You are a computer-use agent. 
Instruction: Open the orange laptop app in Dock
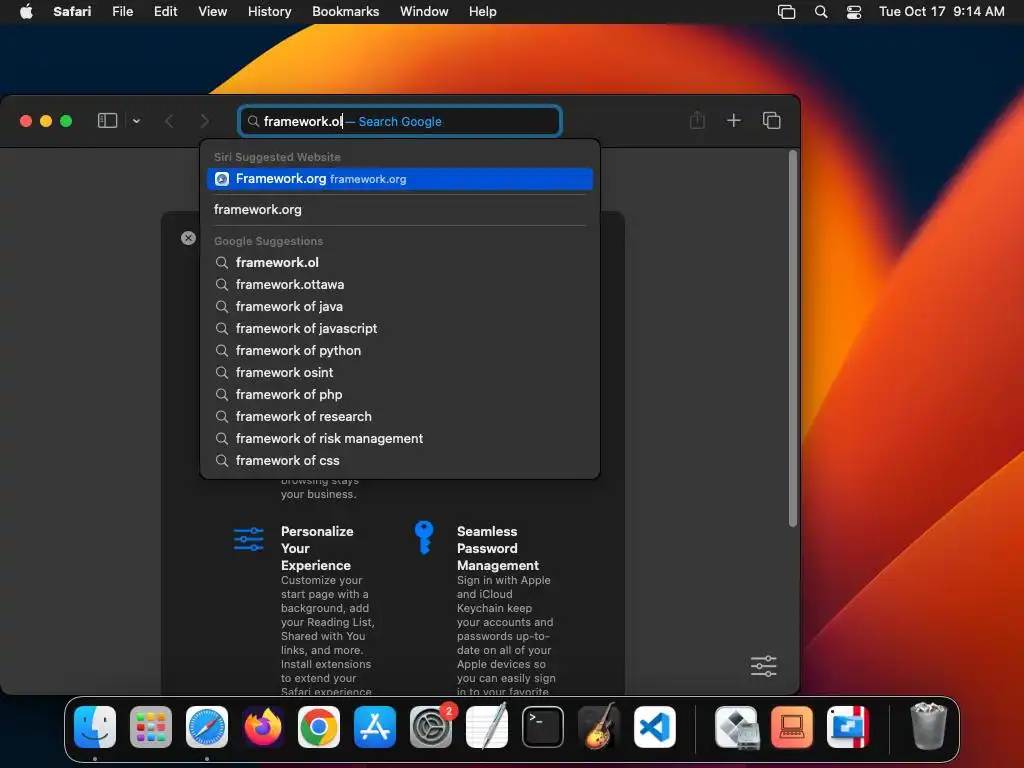(x=792, y=727)
